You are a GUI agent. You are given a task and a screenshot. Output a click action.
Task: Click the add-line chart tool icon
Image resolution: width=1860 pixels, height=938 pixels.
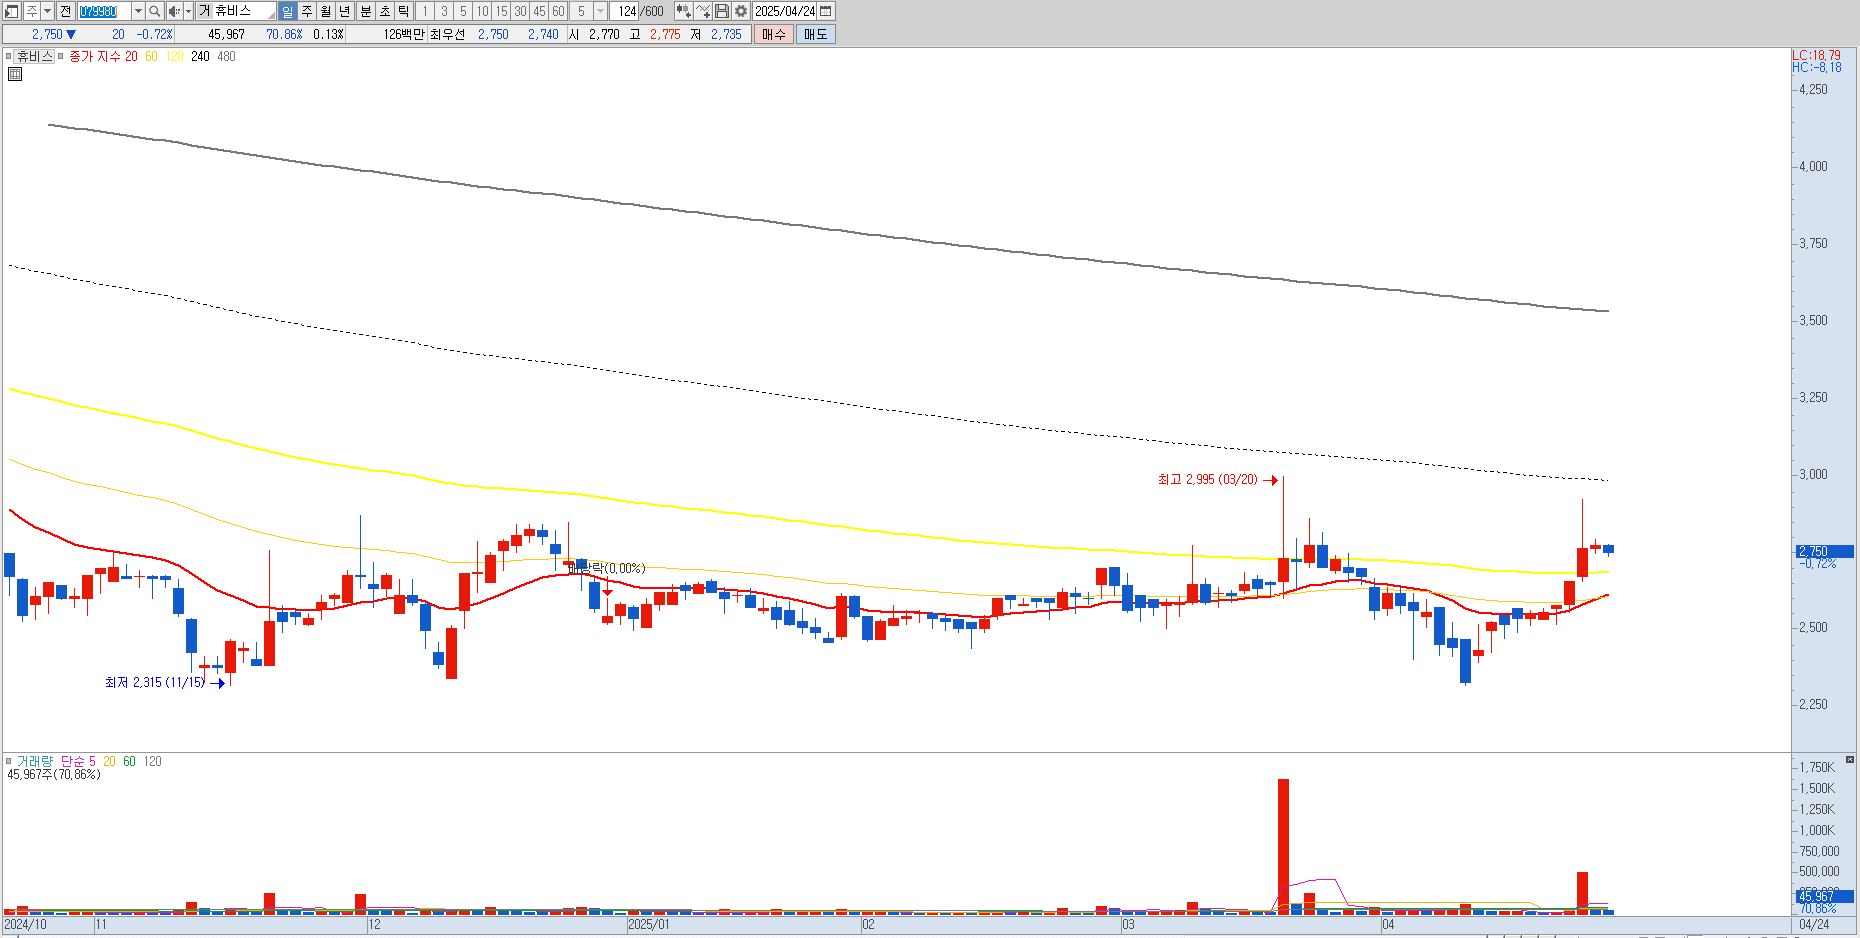703,11
